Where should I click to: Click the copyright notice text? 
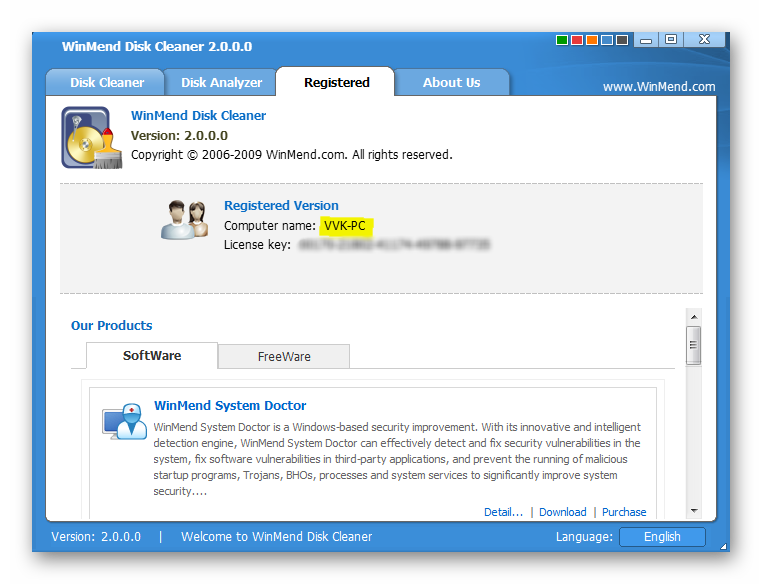[292, 155]
